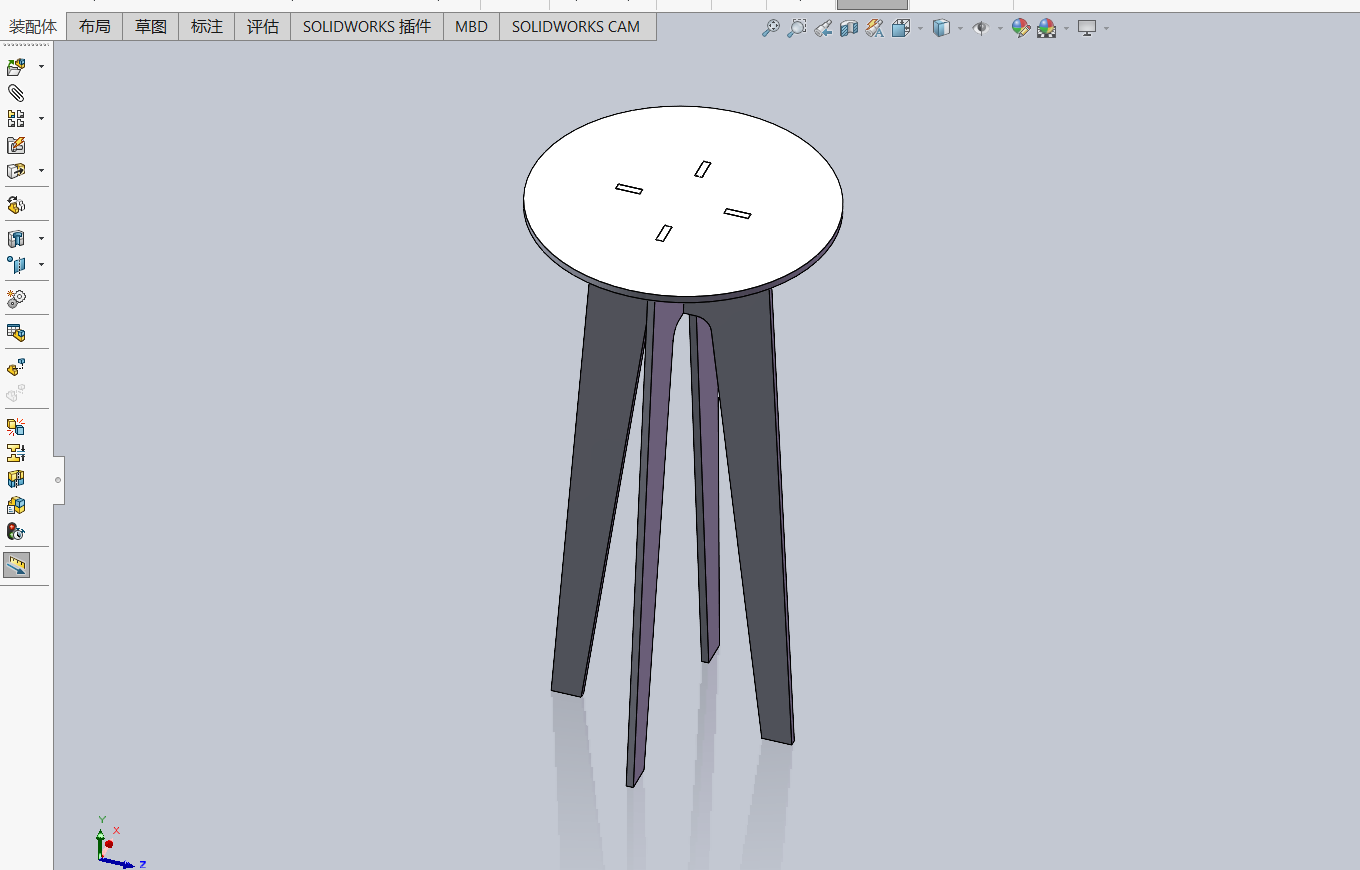Open the Edit Appearance color tool
Viewport: 1360px width, 870px height.
coord(1020,28)
